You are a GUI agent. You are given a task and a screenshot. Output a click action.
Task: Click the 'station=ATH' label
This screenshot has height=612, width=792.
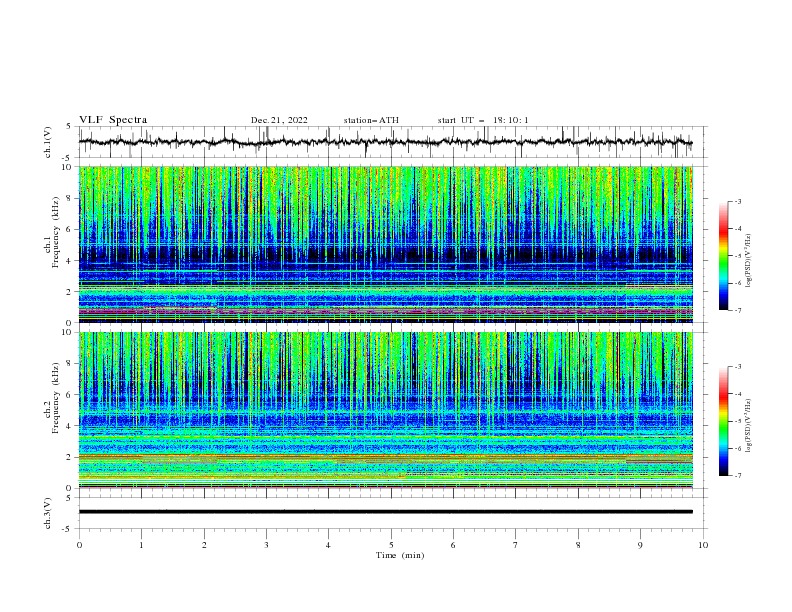click(x=371, y=120)
